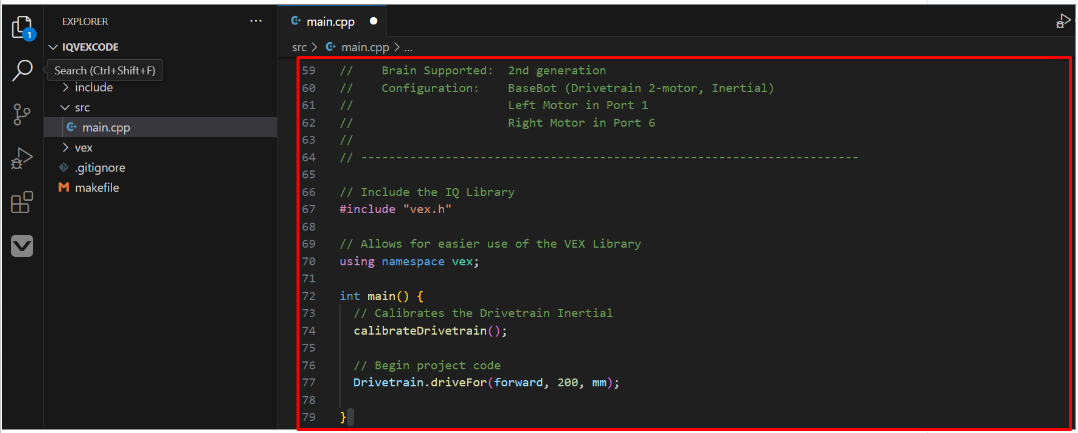Open the makefile in Explorer
Image resolution: width=1078 pixels, height=433 pixels.
click(x=96, y=187)
